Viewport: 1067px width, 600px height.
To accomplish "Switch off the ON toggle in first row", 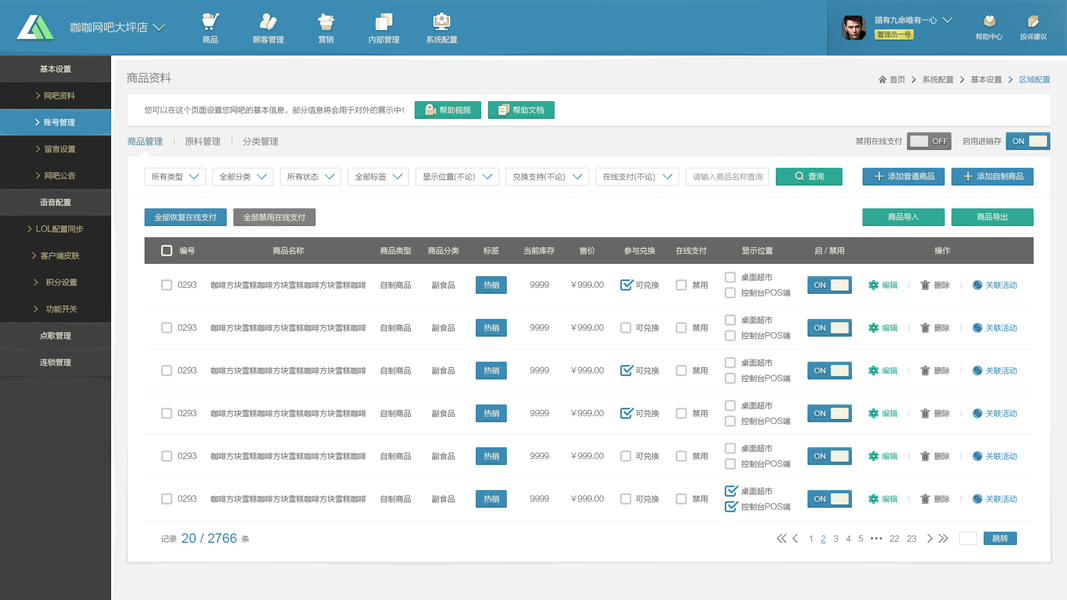I will coord(829,285).
